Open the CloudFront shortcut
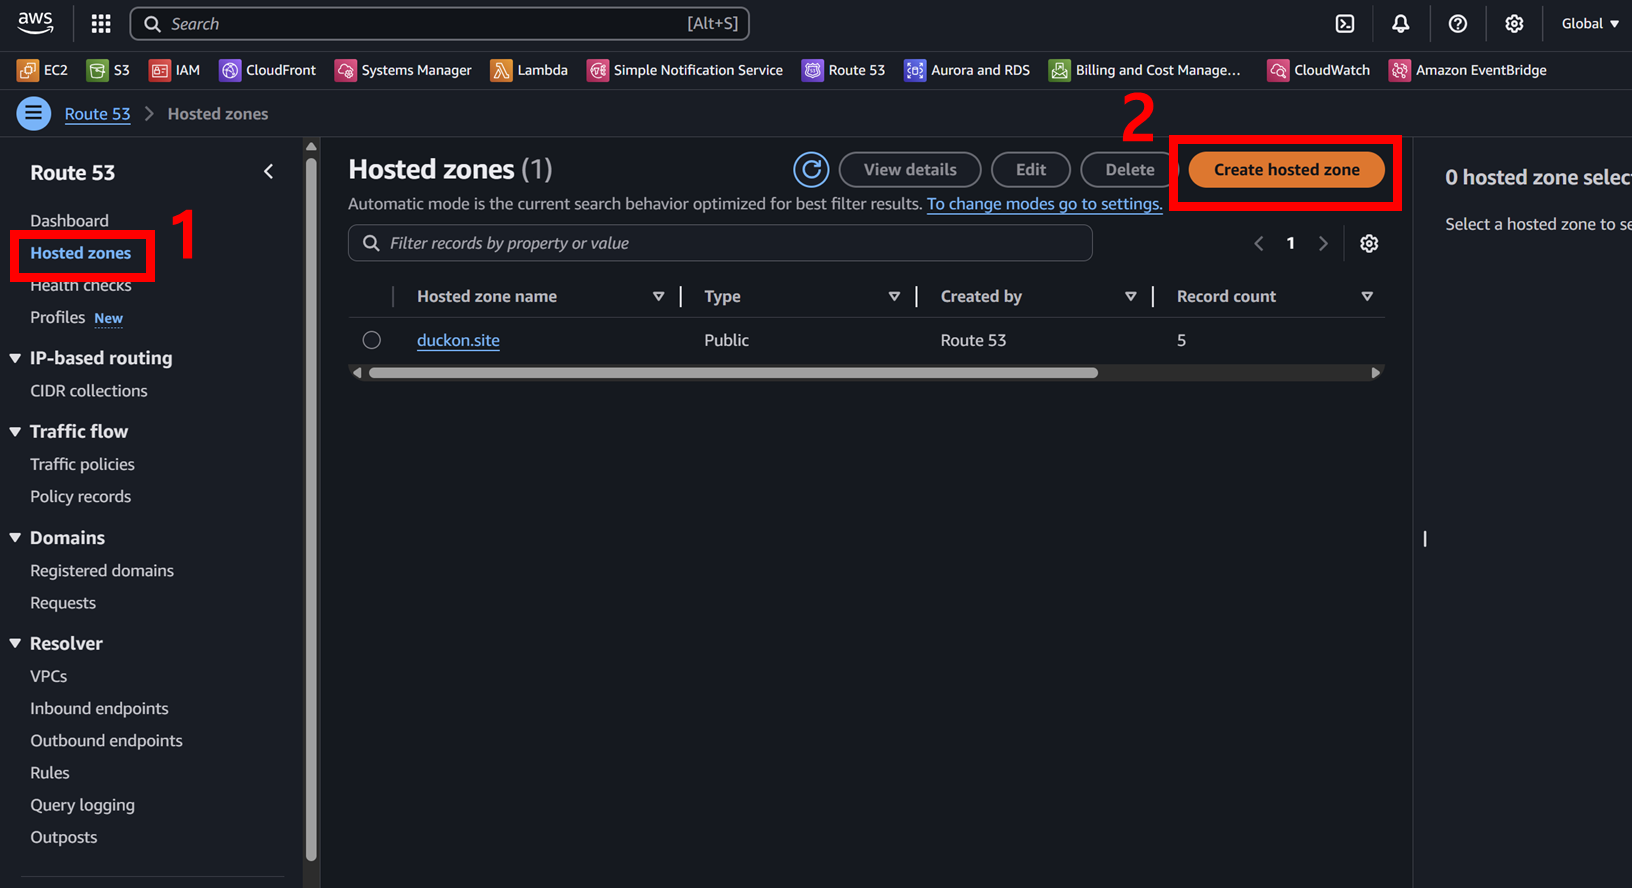 pyautogui.click(x=268, y=70)
